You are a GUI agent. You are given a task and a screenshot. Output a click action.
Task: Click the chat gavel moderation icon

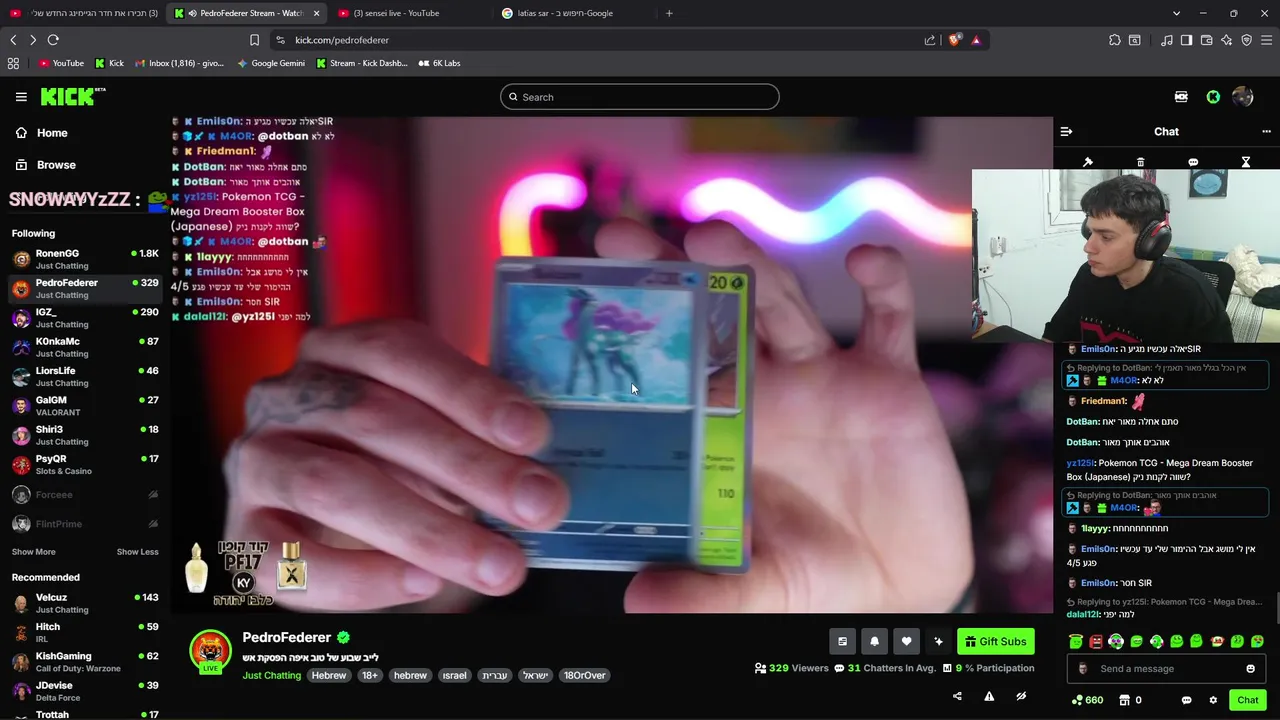[1088, 162]
